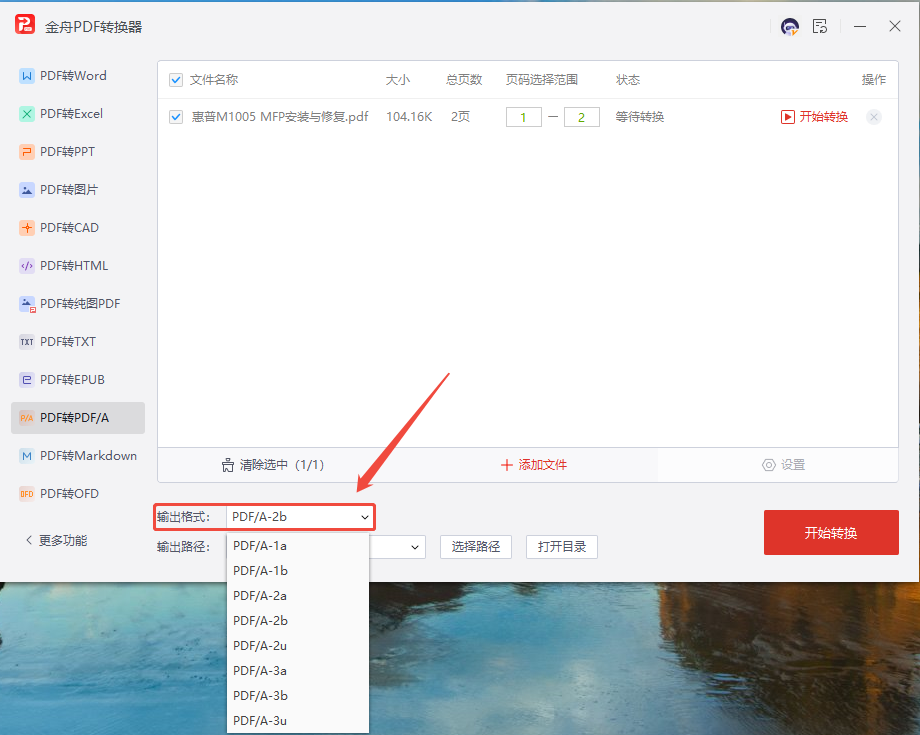920x735 pixels.
Task: Click the PDF转纯图PDF sidebar icon
Action: click(27, 304)
